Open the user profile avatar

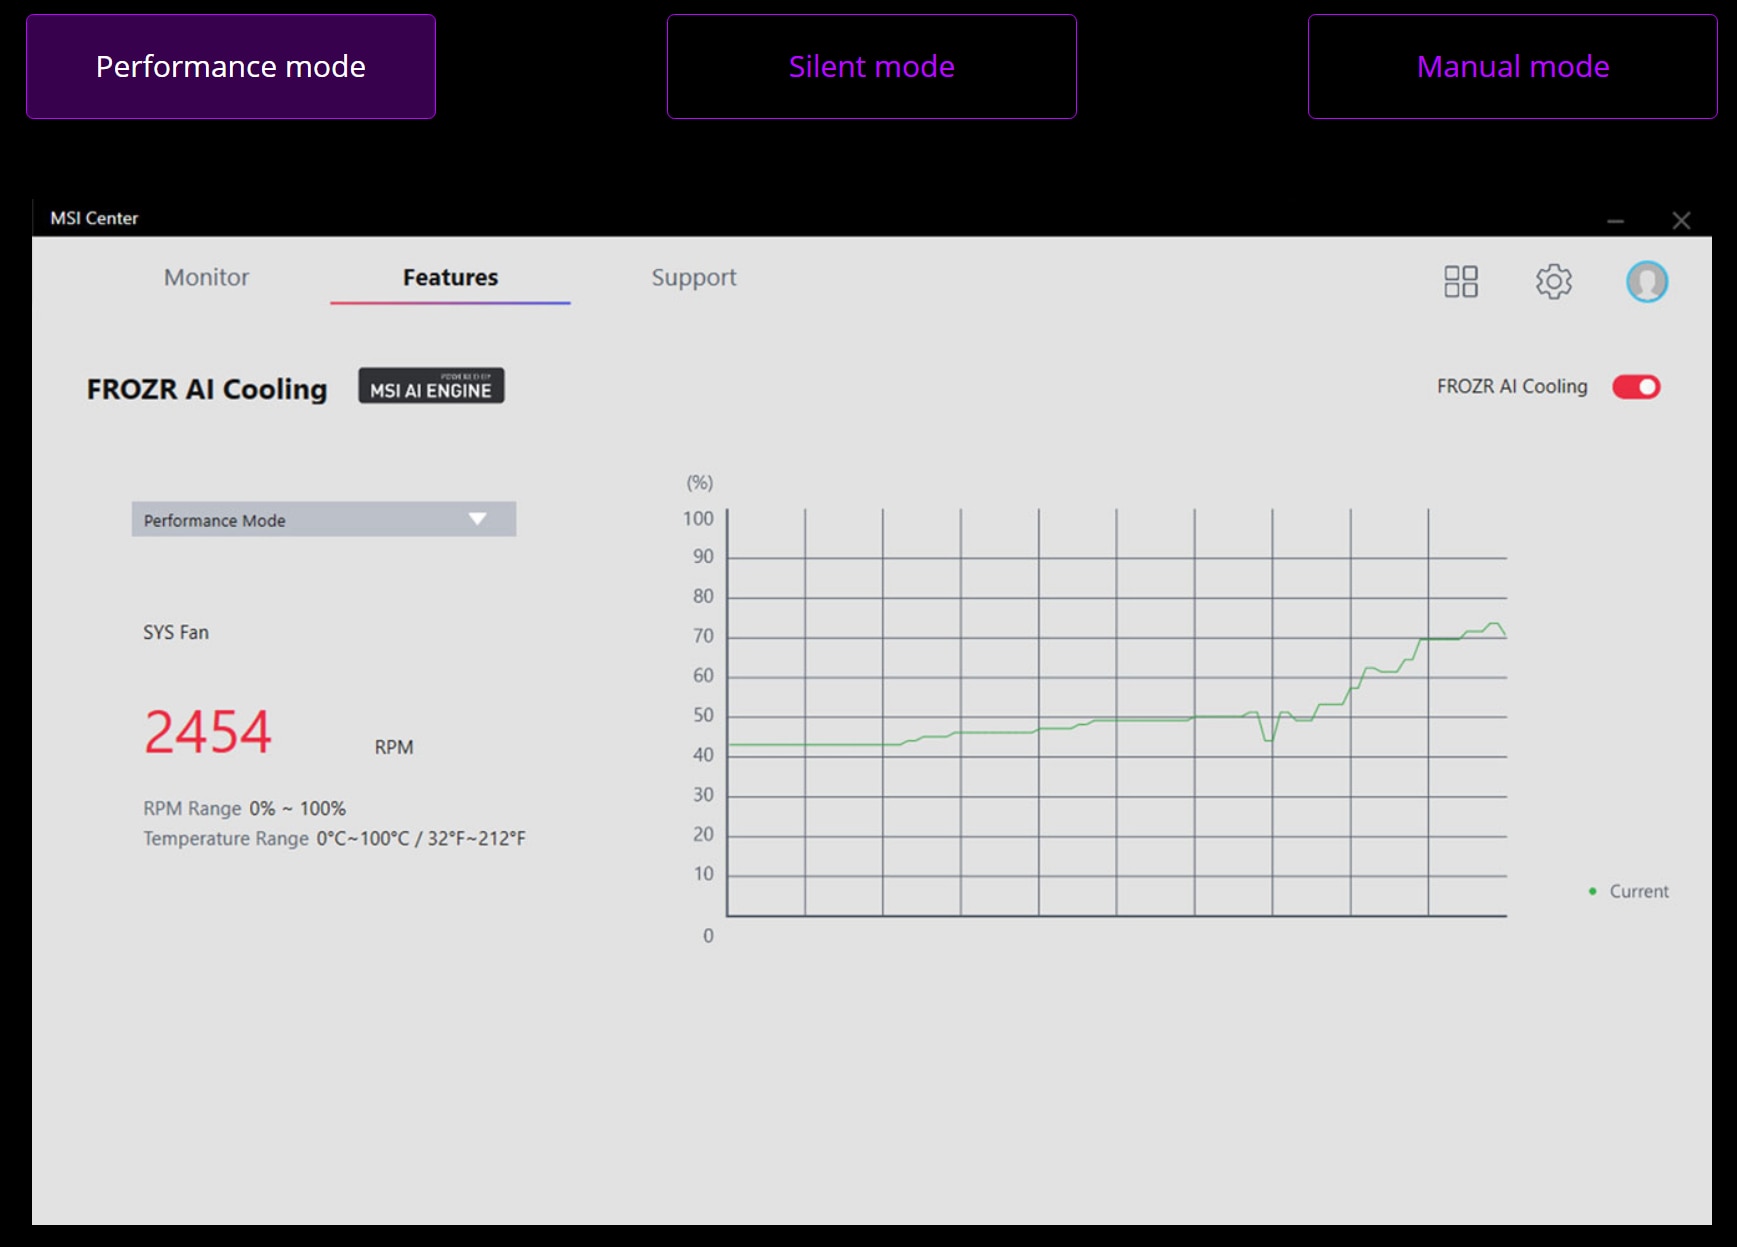click(x=1646, y=281)
